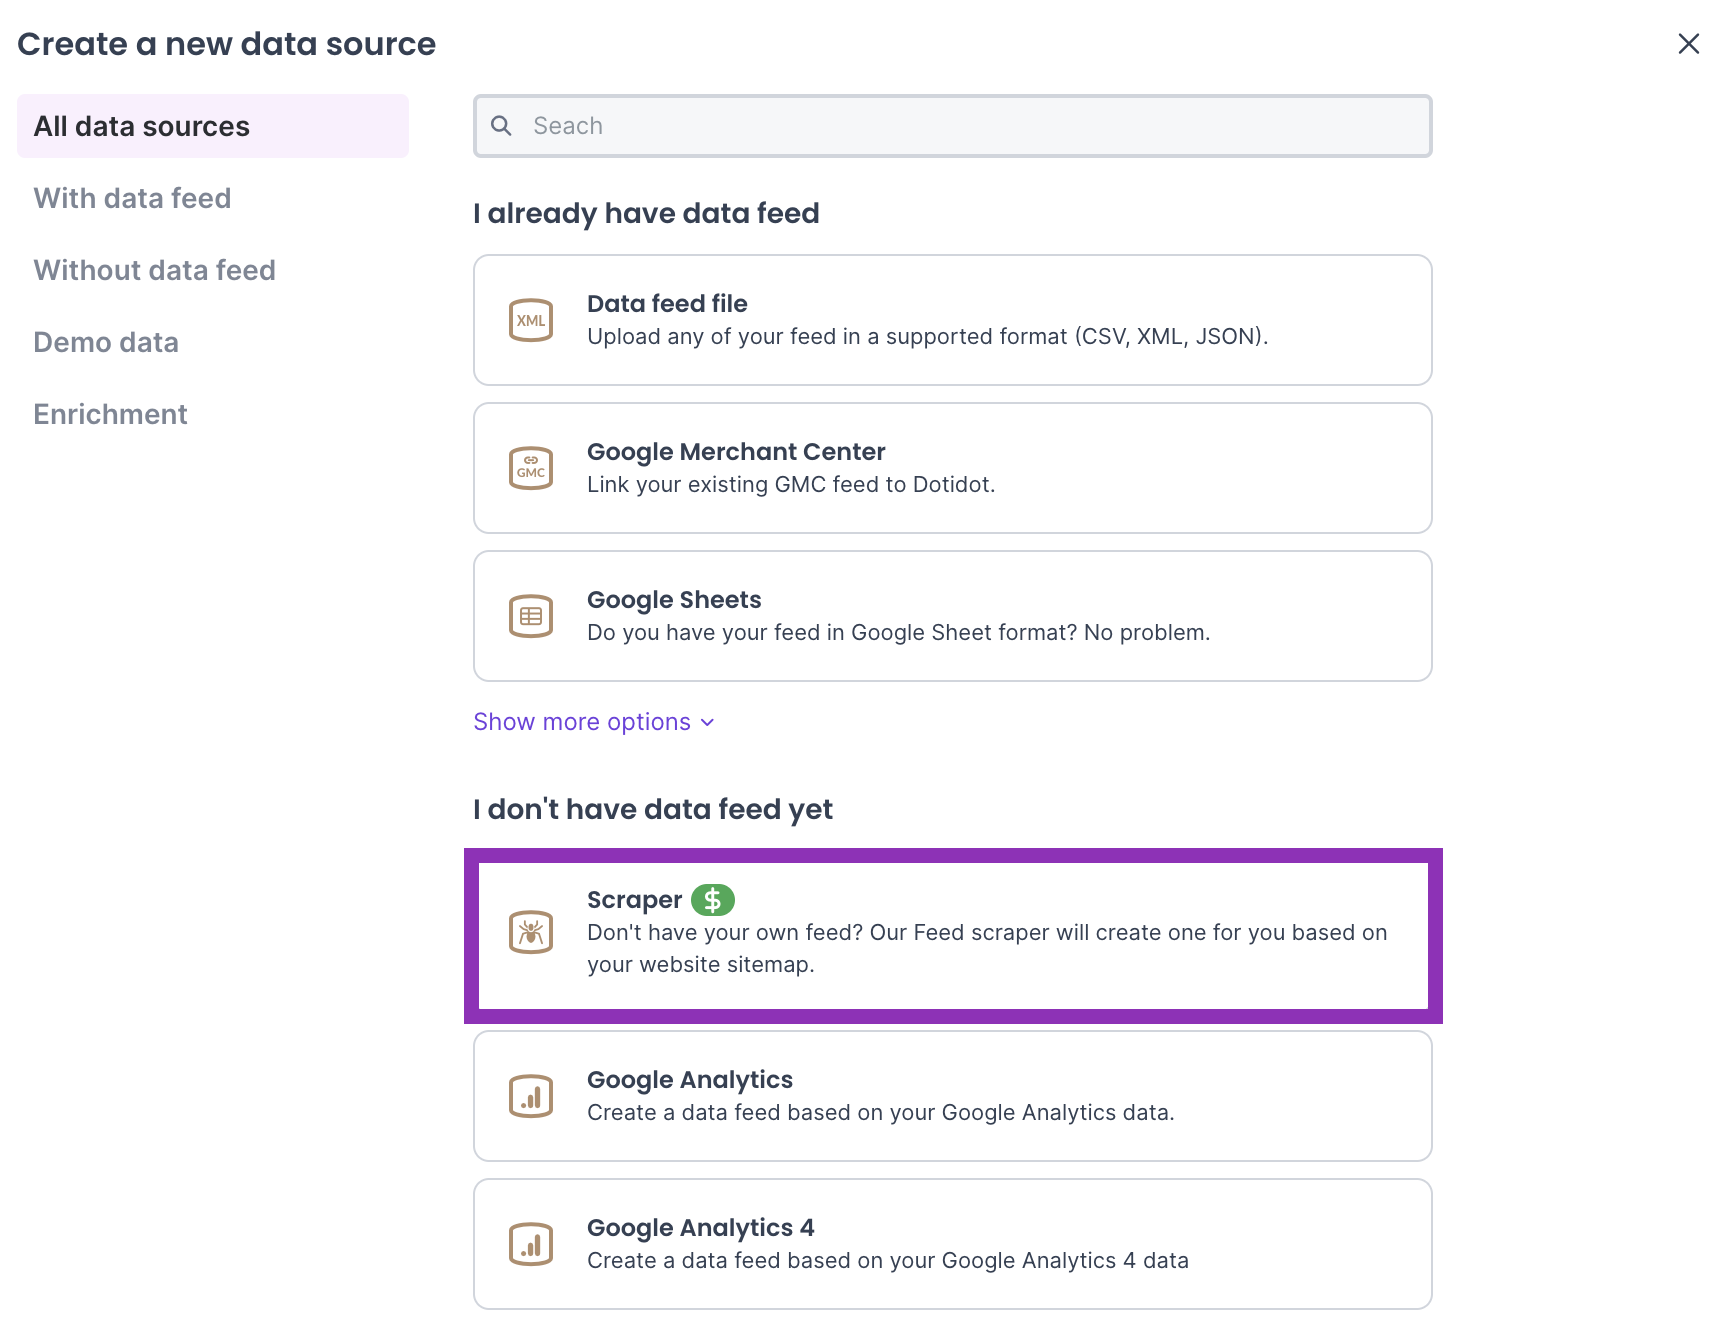Select Demo data in sidebar

pos(106,342)
